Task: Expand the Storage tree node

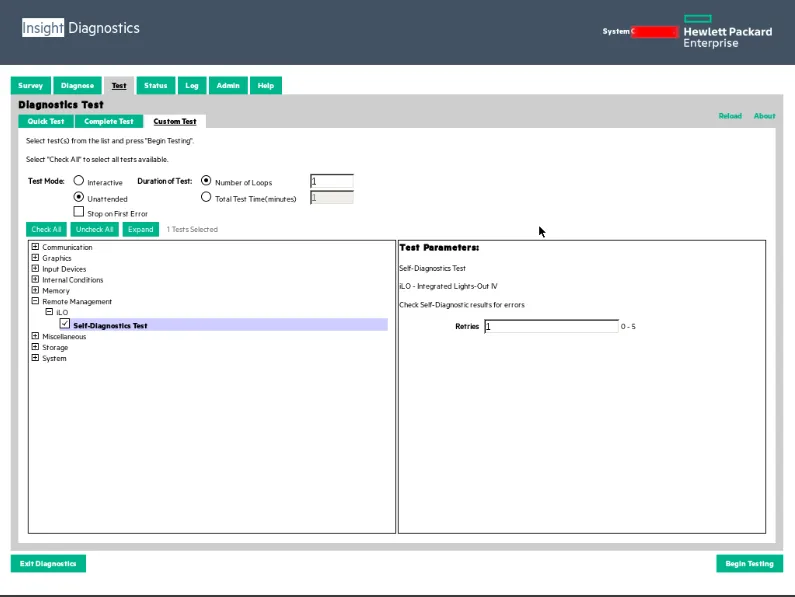Action: [x=35, y=347]
